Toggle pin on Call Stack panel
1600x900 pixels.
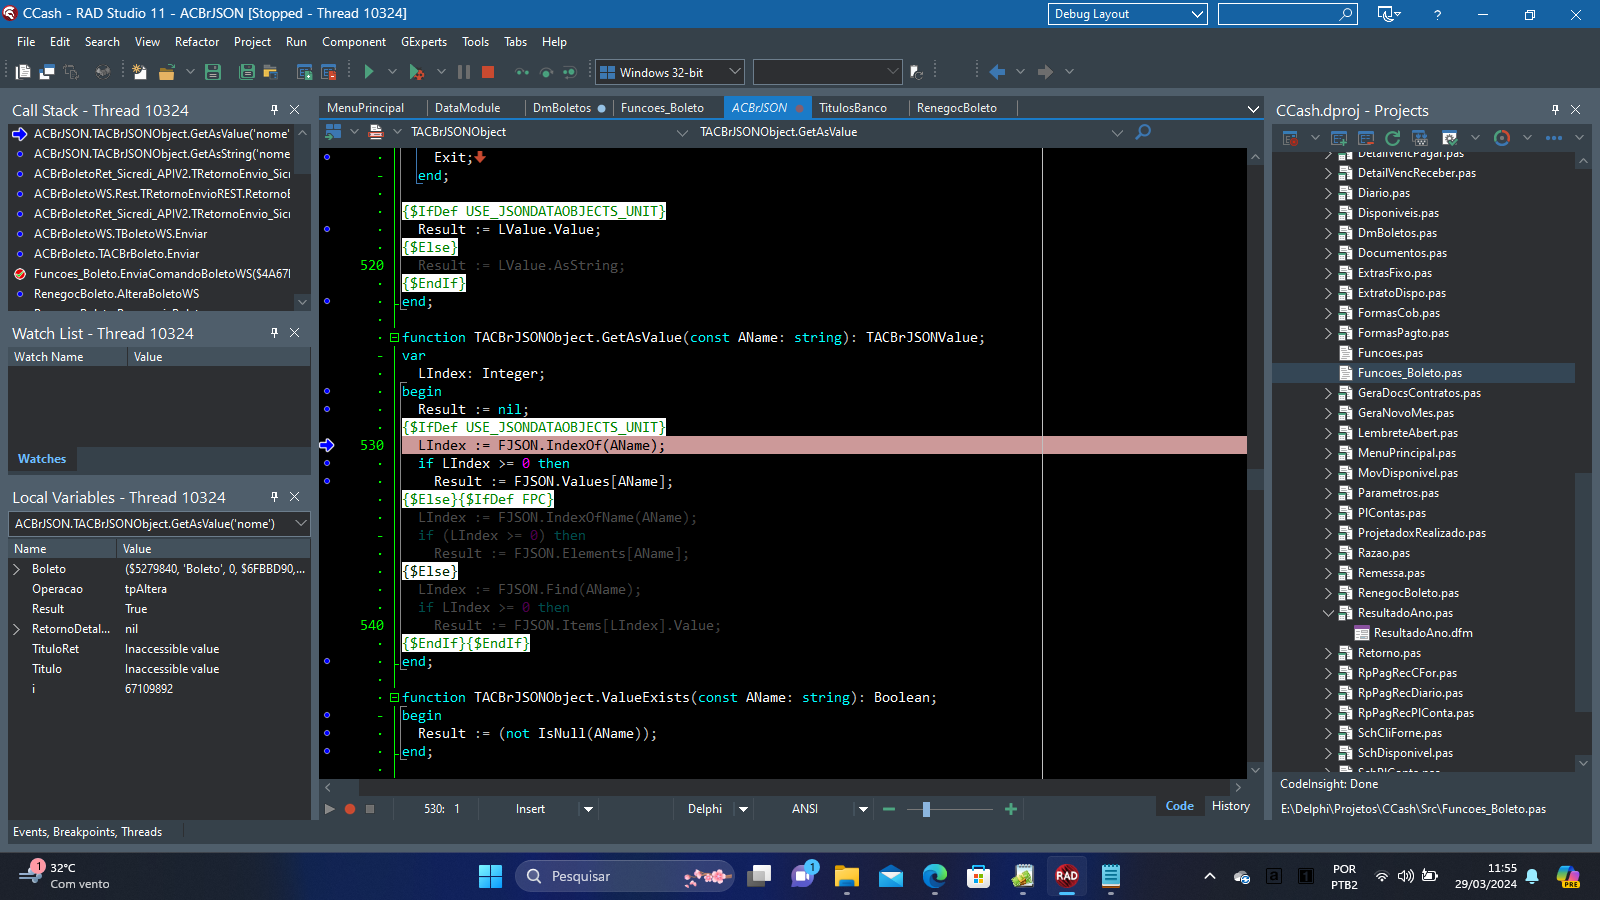[274, 110]
